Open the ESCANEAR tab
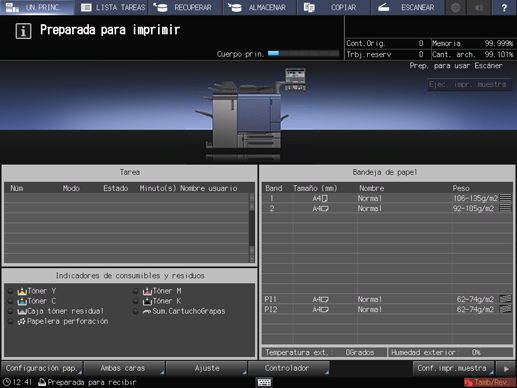Screen dimensions: 517x388 click(408, 7)
